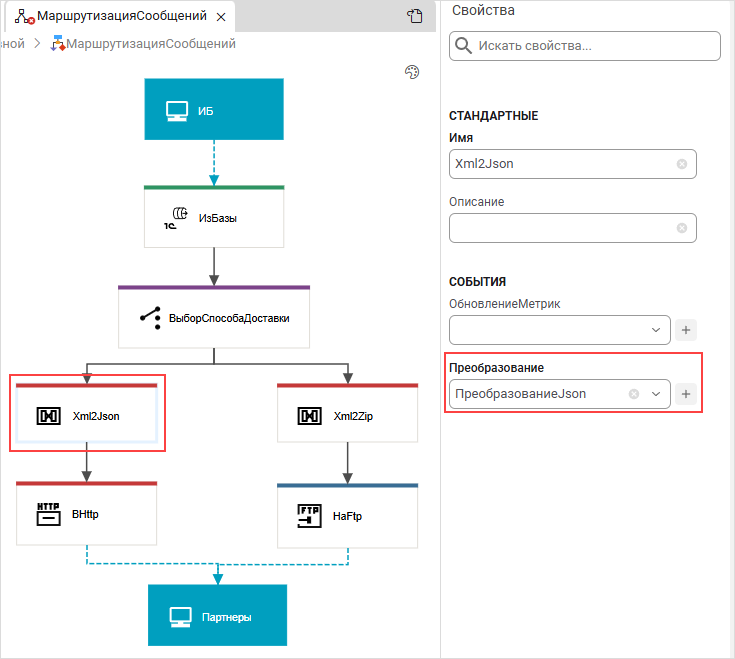Click the palette icon on the diagram canvas
This screenshot has width=735, height=659.
point(411,72)
